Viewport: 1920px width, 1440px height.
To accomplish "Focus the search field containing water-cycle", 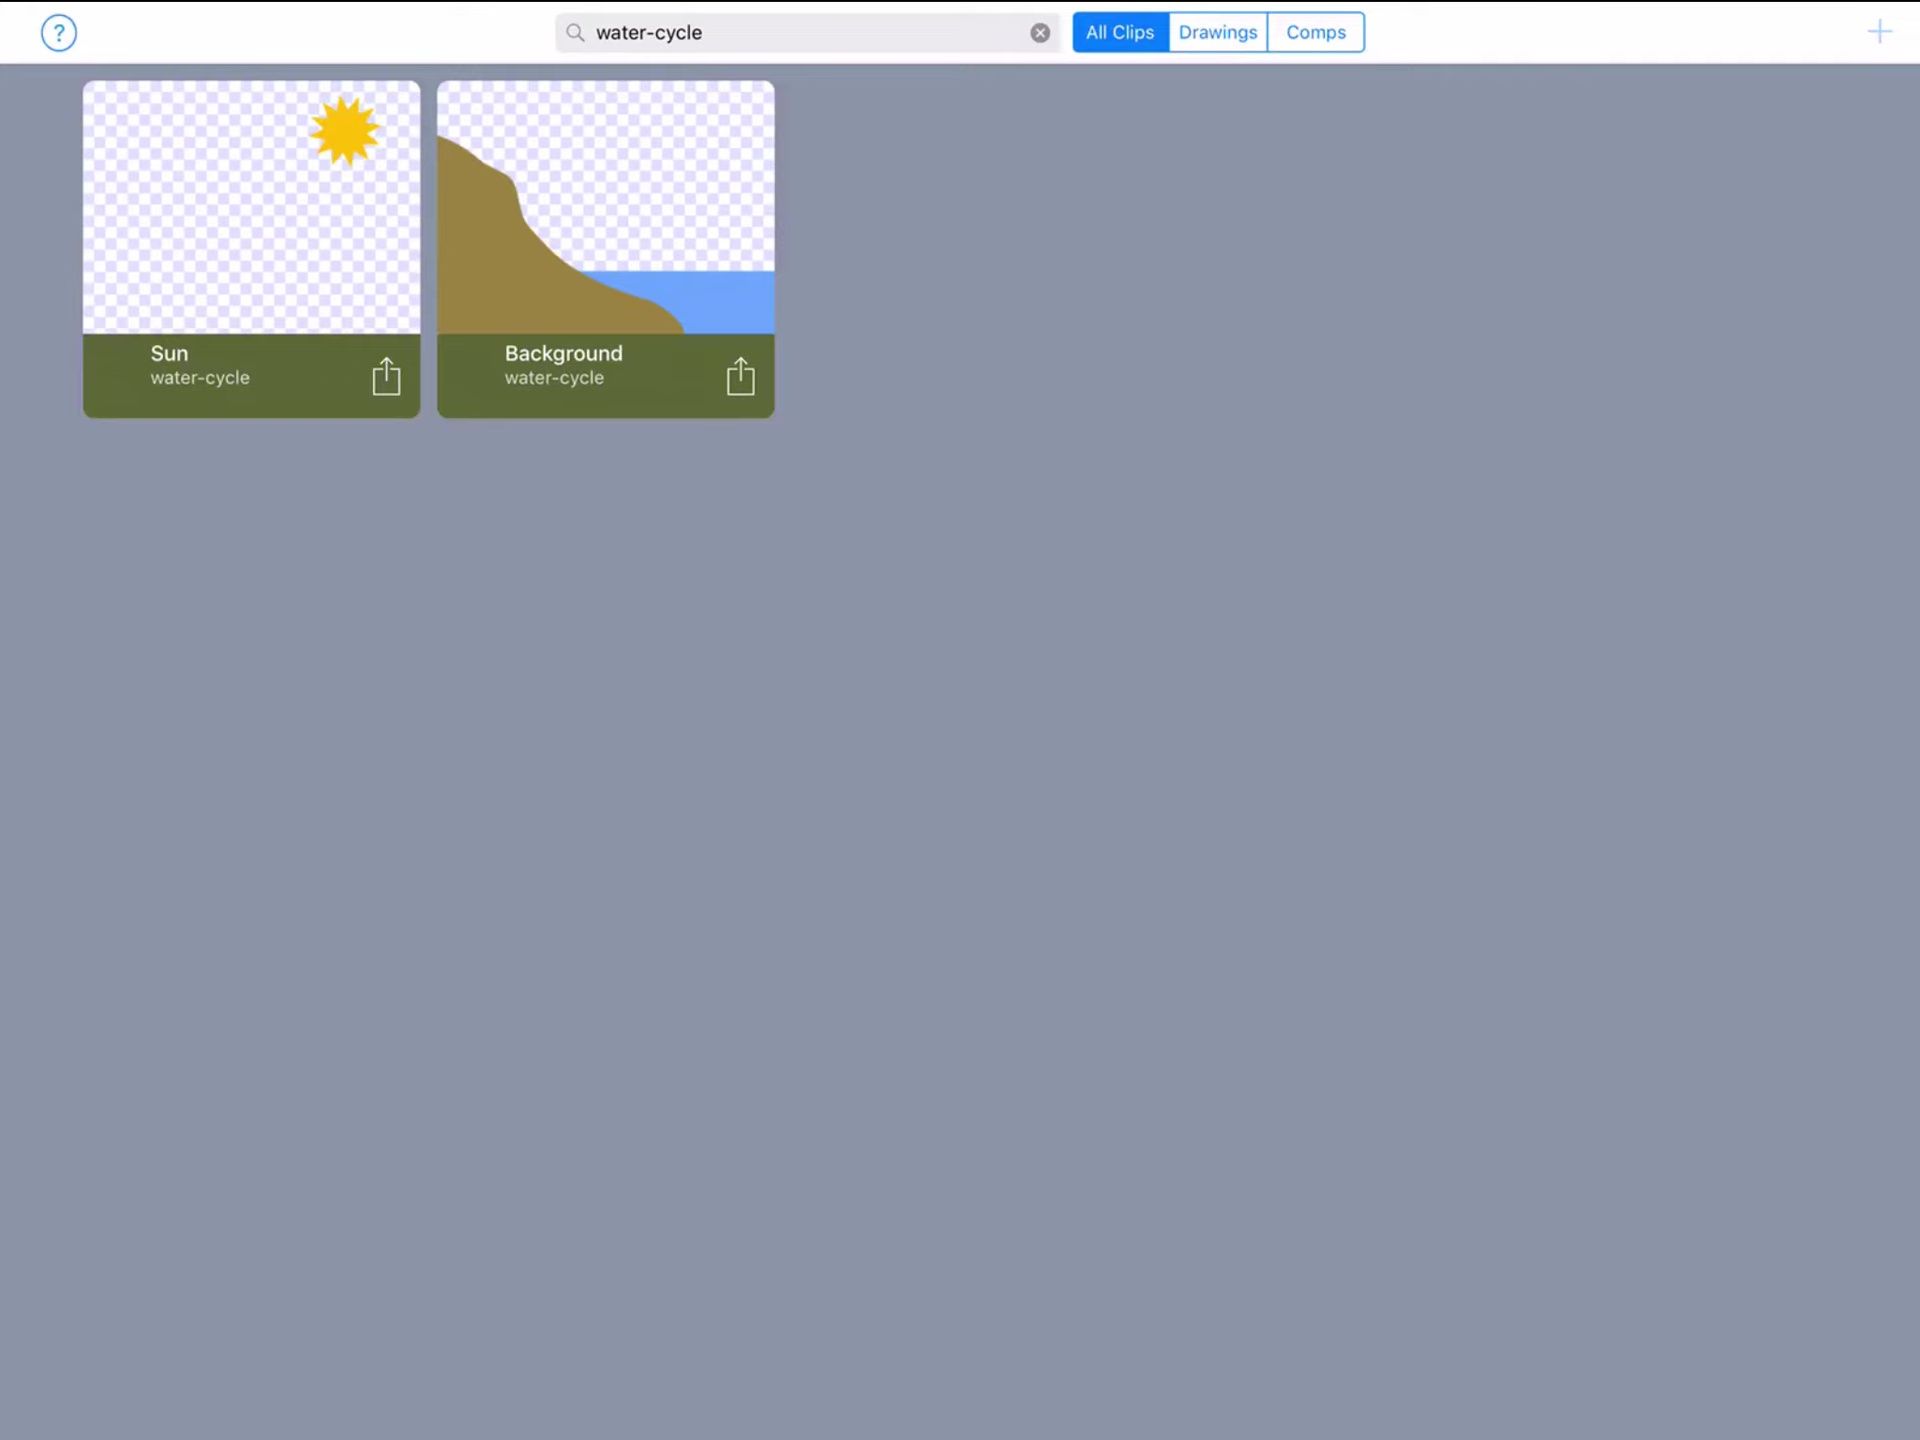I will click(x=807, y=33).
